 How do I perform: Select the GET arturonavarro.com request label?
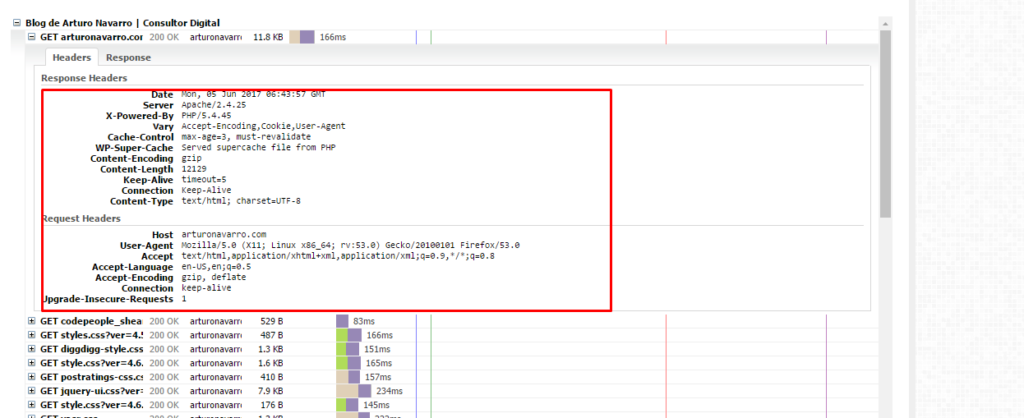point(91,37)
